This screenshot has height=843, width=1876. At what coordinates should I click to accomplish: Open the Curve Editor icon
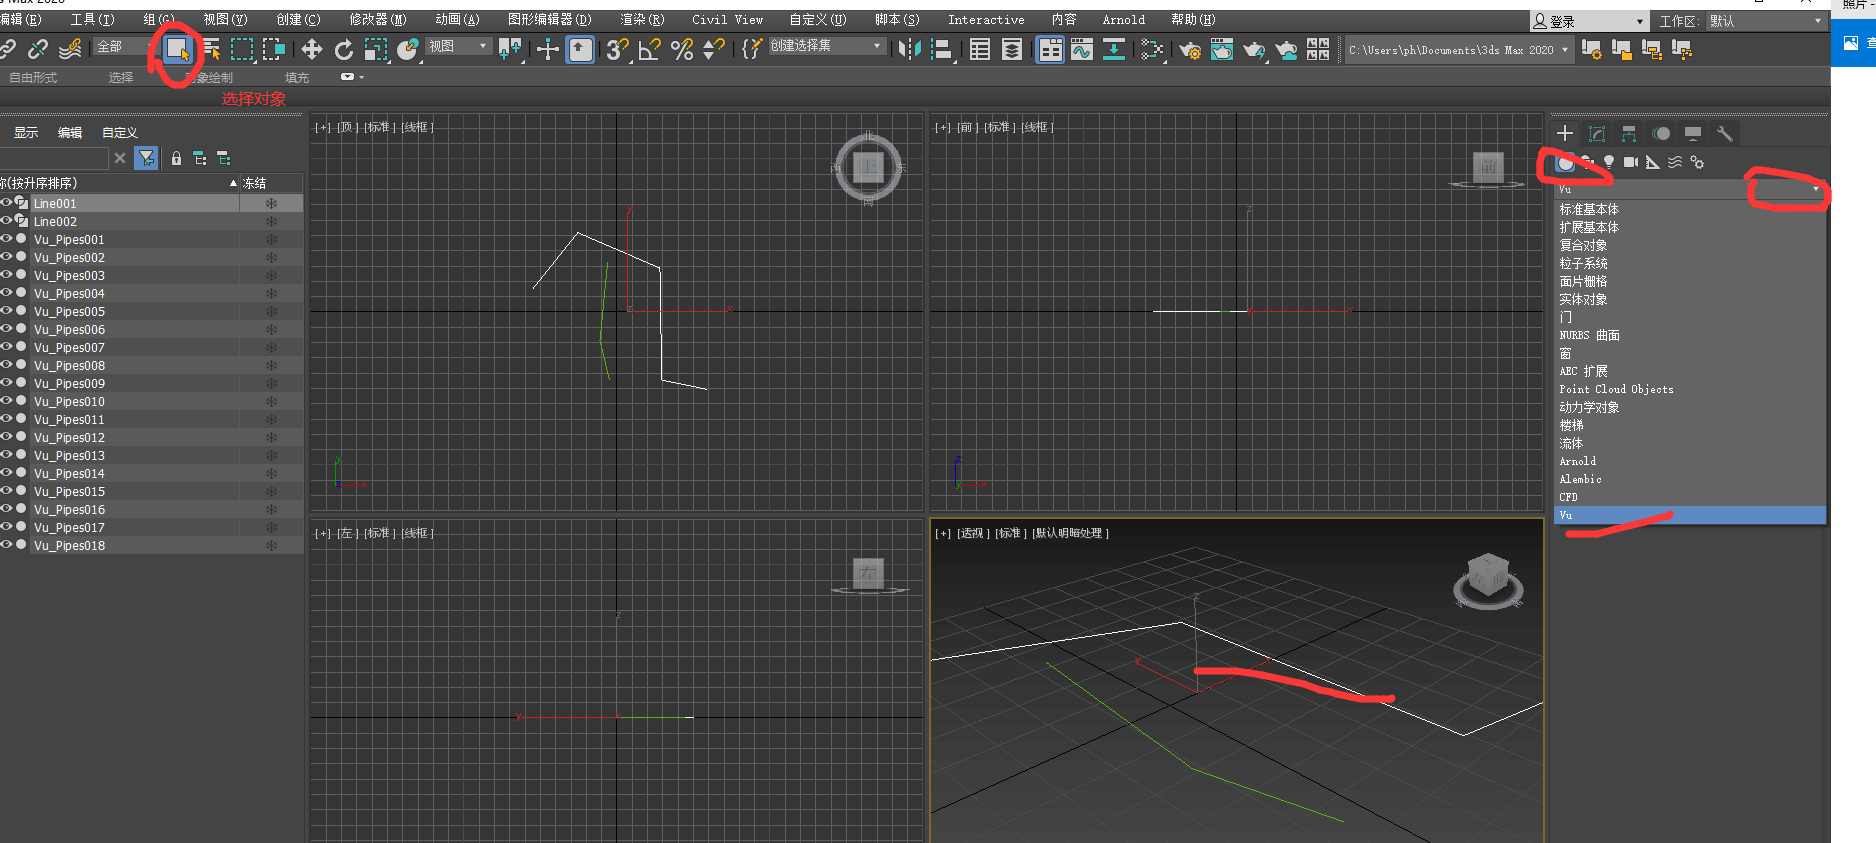click(1082, 49)
